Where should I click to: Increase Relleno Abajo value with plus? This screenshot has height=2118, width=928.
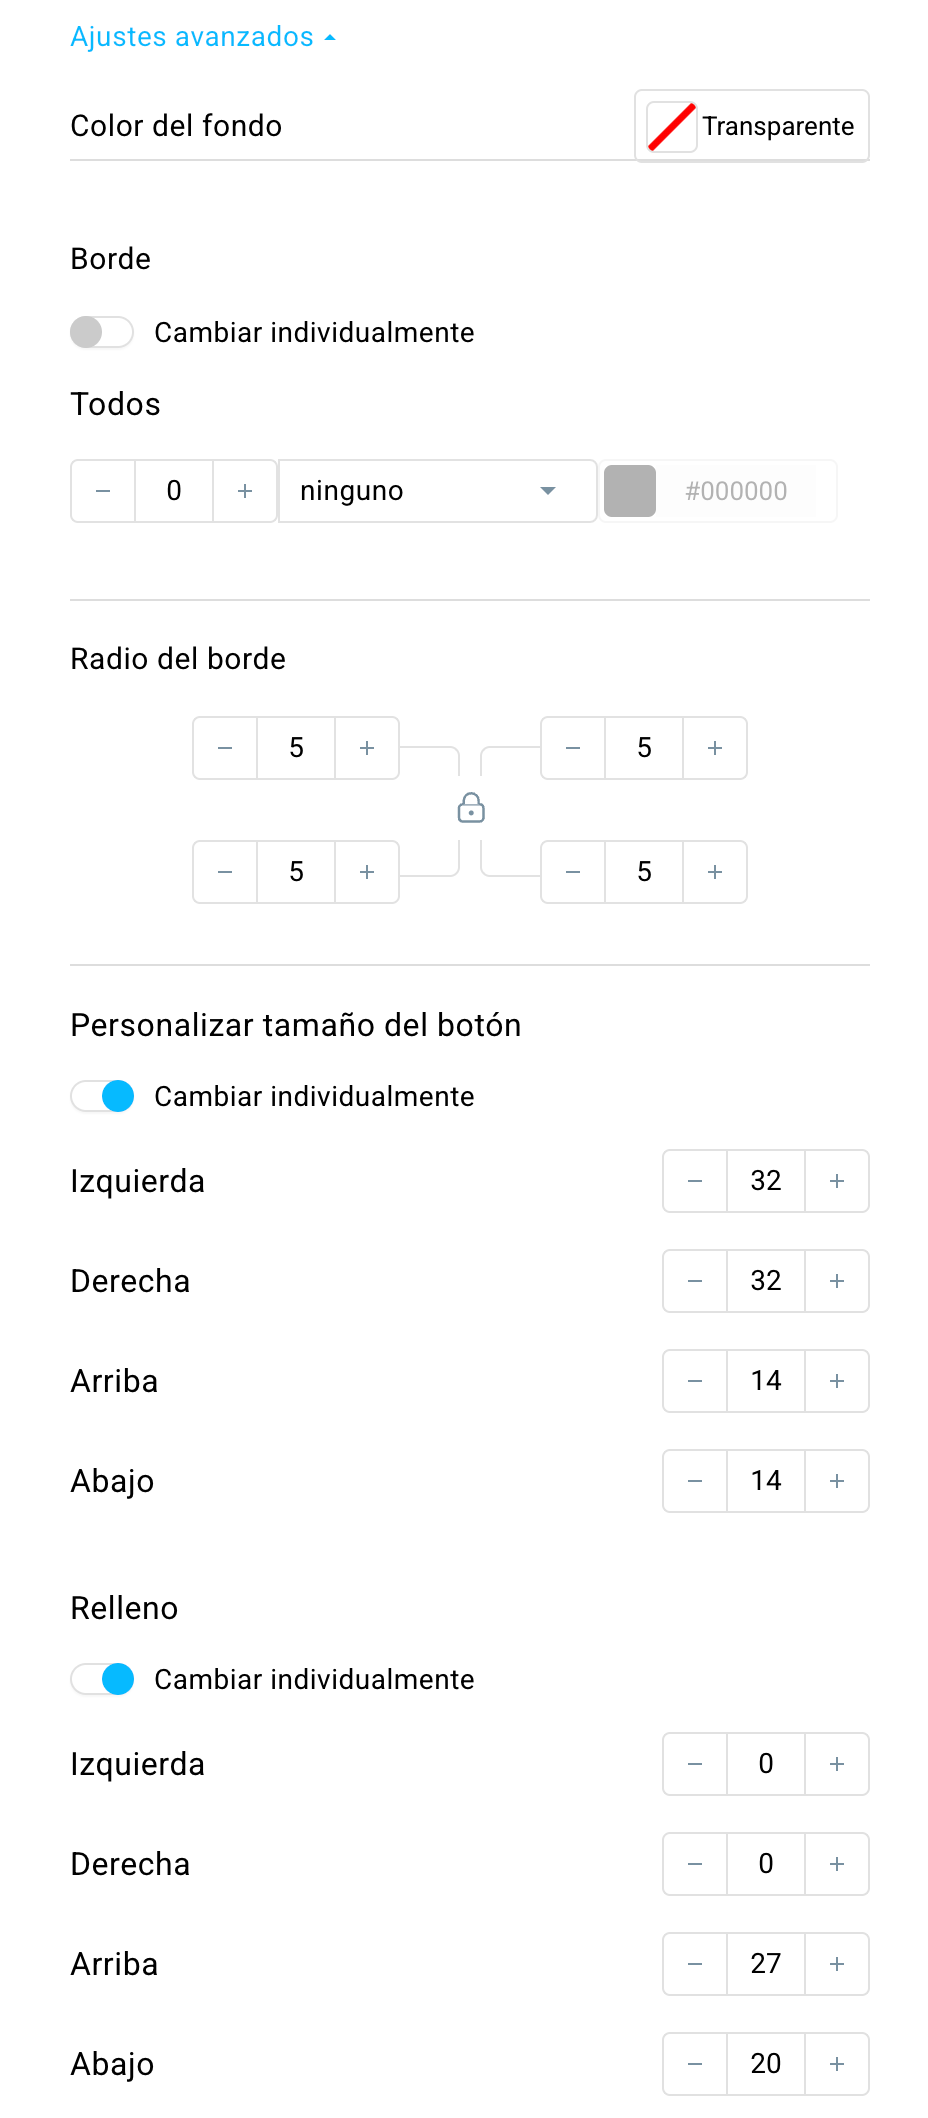point(837,2064)
